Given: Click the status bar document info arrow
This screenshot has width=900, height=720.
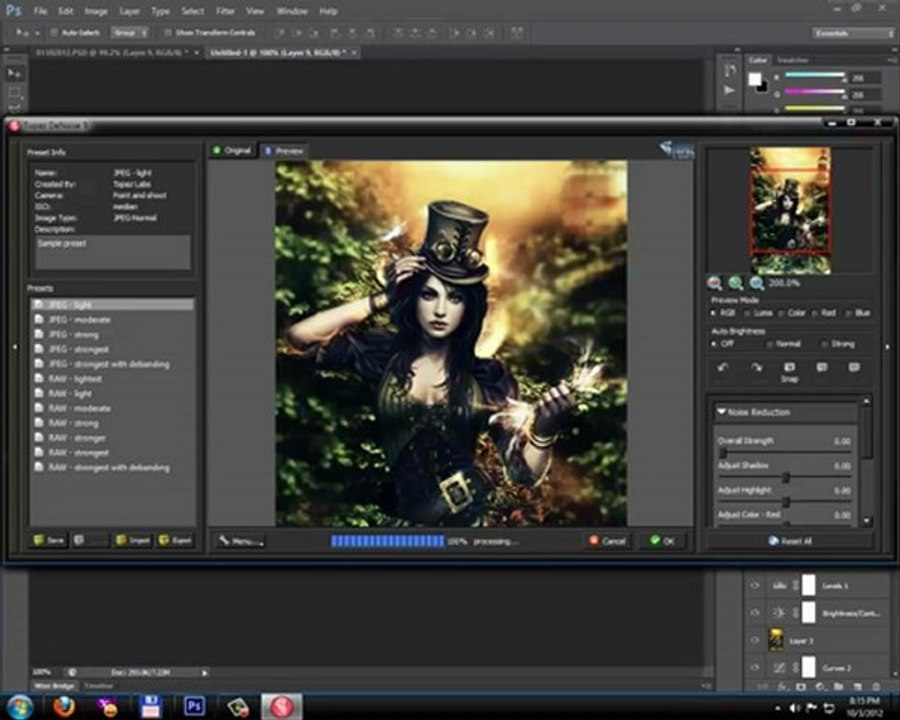Looking at the screenshot, I should (x=204, y=672).
